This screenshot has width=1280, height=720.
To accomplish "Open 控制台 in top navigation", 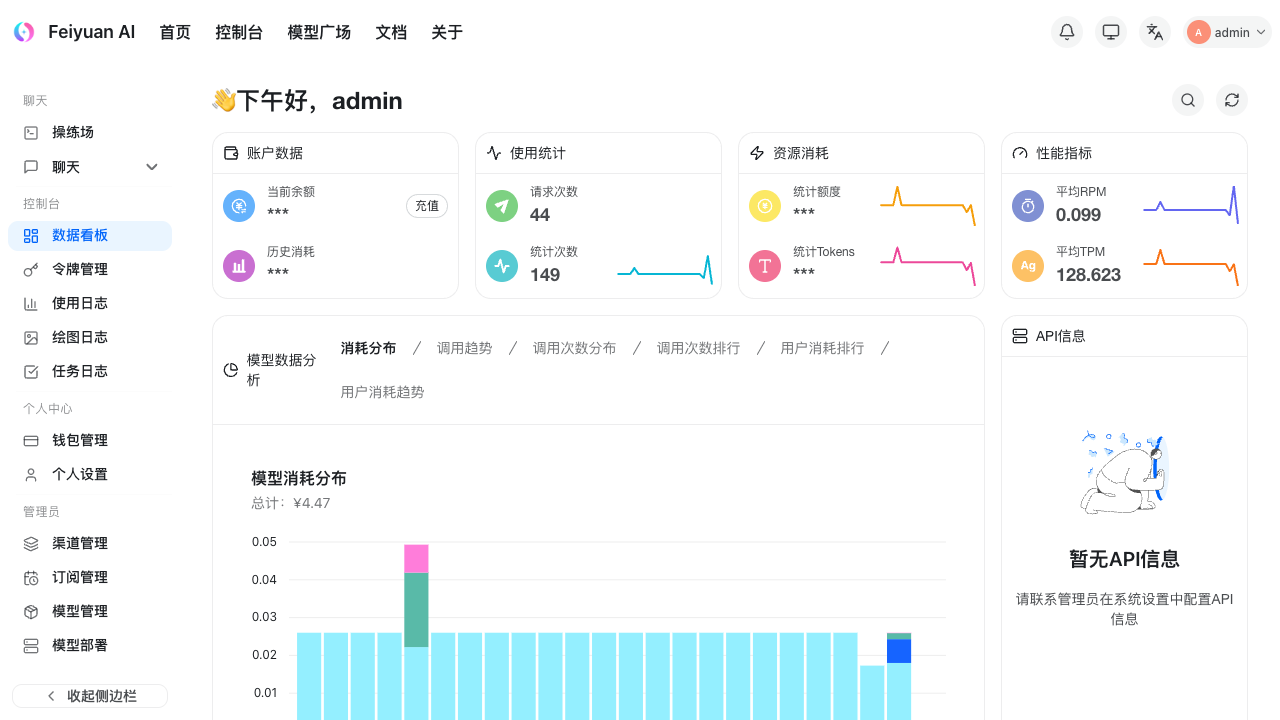I will 239,32.
